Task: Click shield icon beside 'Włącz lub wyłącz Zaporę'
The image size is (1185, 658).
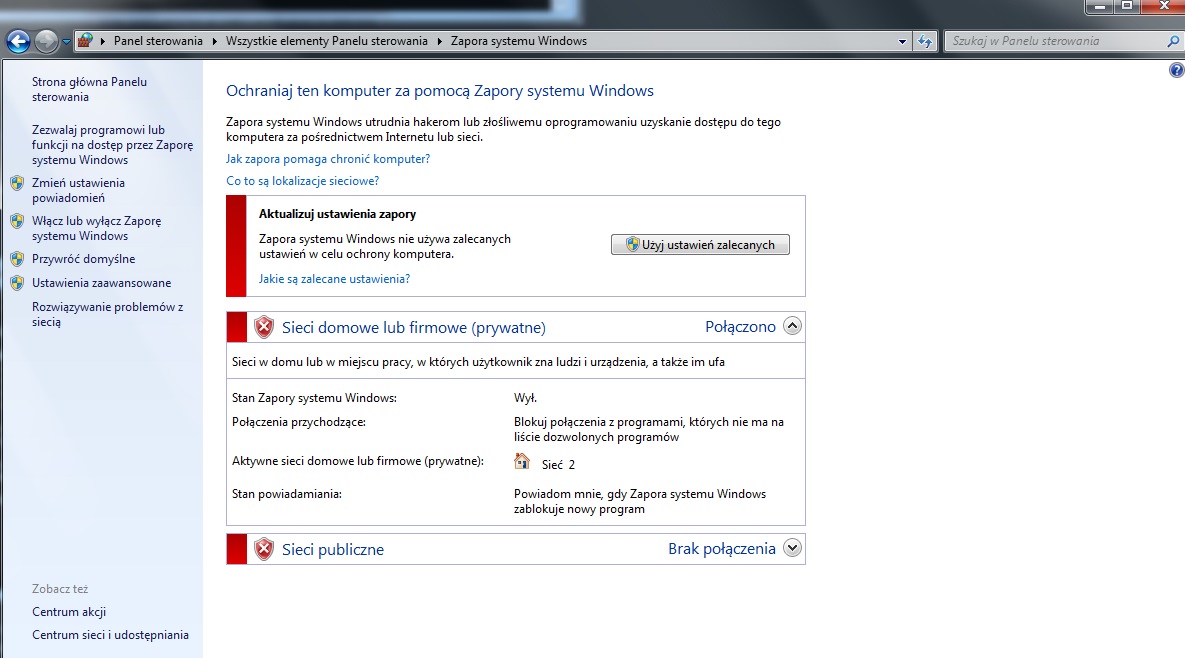Action: point(17,221)
